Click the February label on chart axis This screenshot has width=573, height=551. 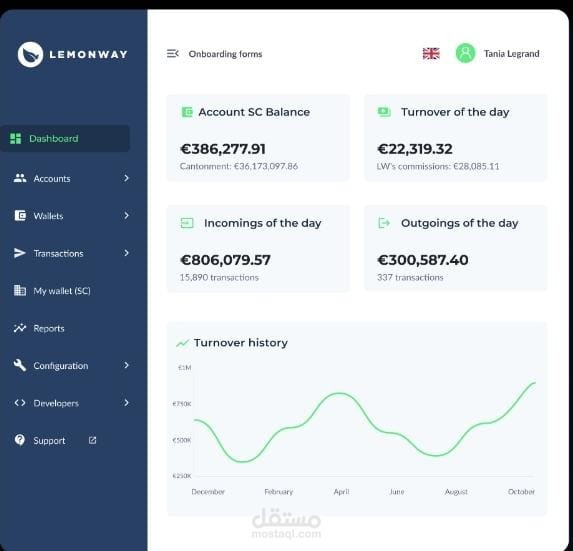(x=279, y=492)
